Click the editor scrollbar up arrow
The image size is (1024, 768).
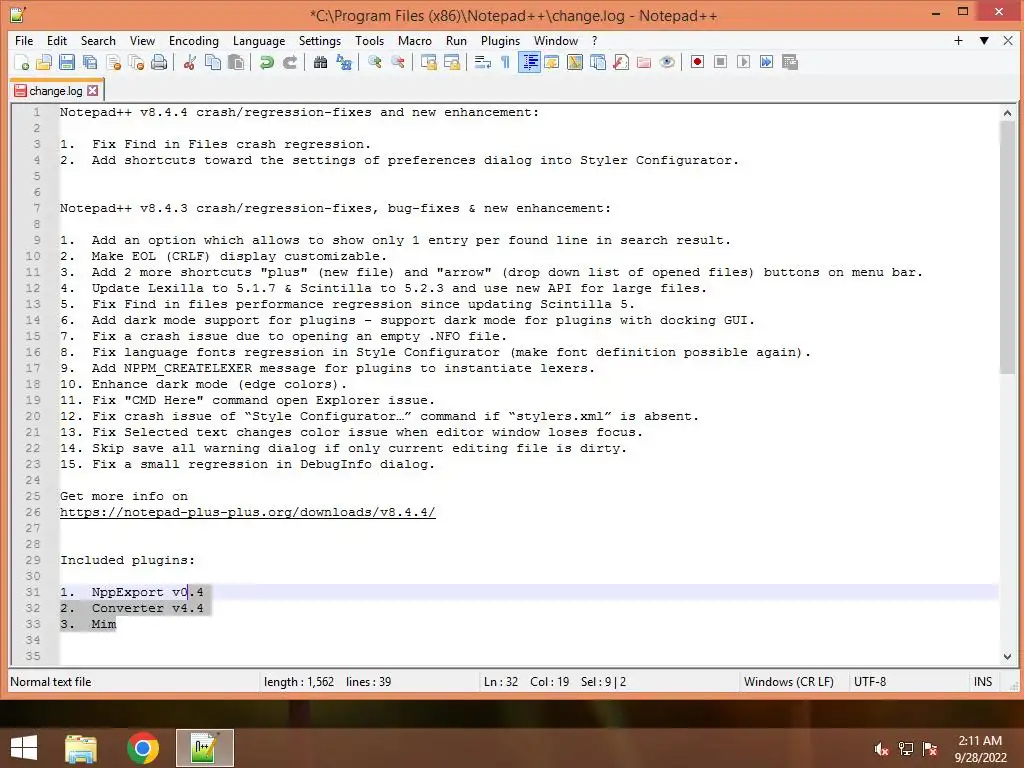point(1007,113)
